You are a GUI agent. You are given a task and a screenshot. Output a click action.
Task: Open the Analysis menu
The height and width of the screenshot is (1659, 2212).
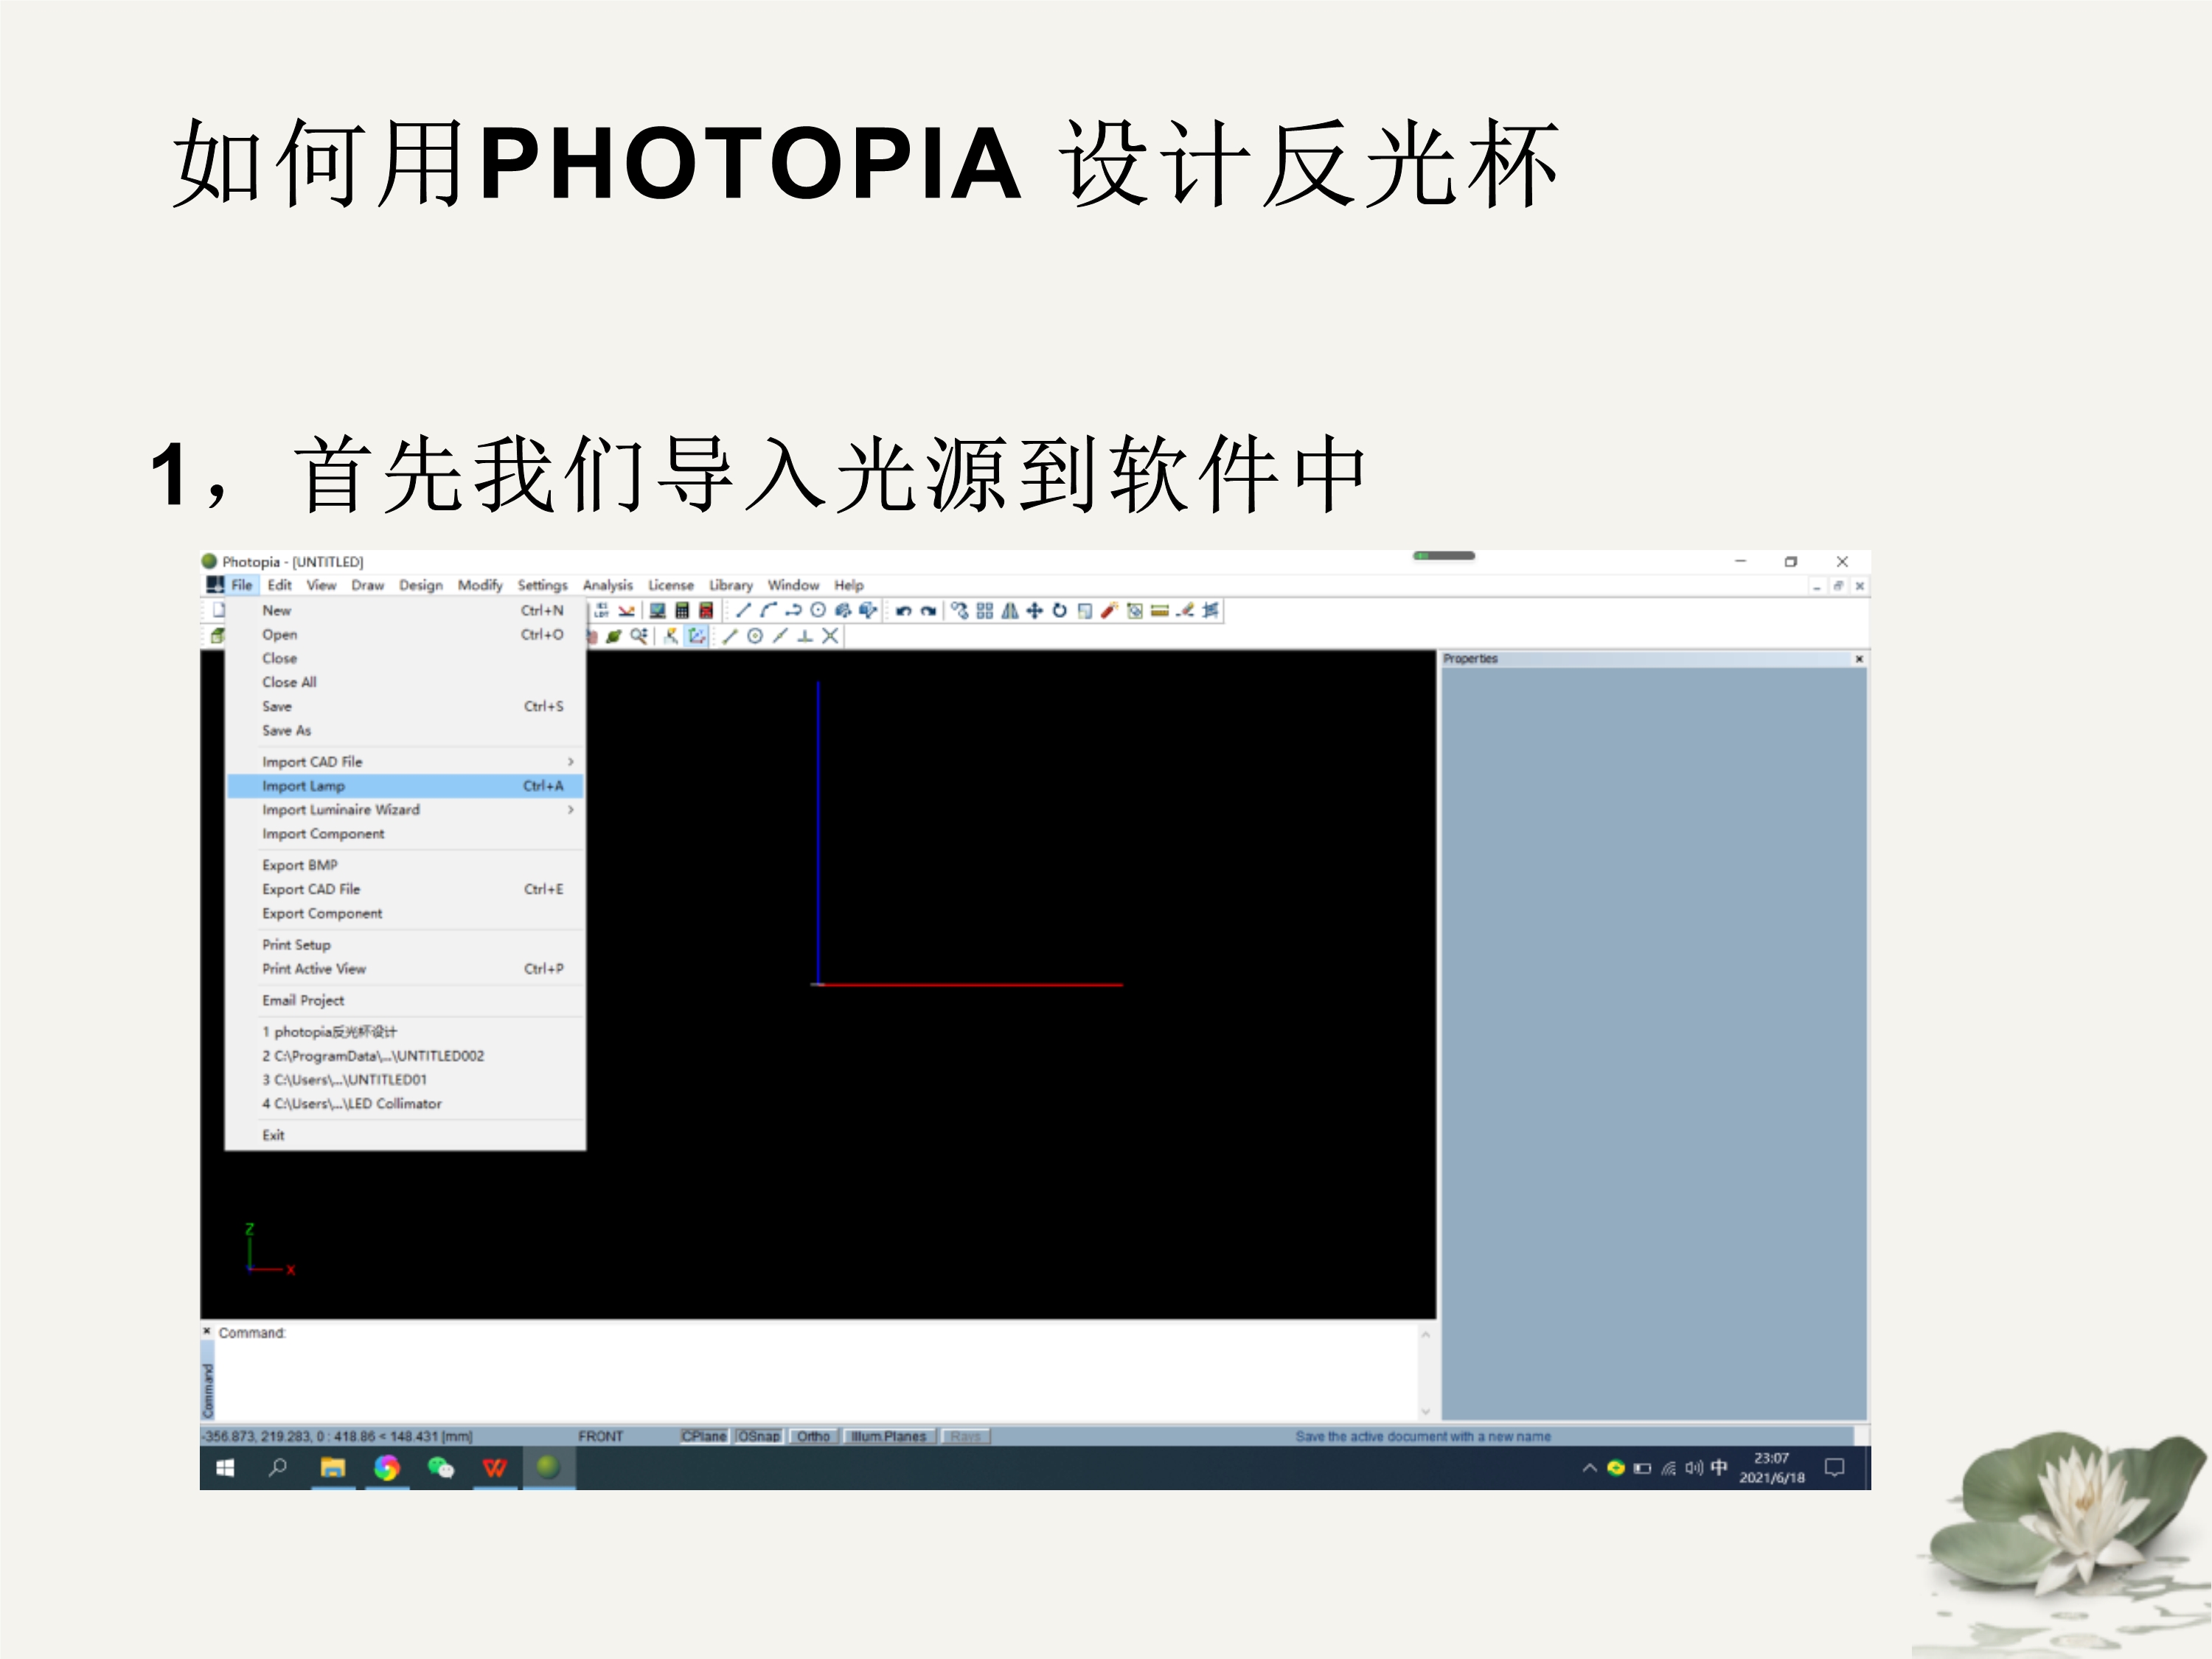point(607,585)
